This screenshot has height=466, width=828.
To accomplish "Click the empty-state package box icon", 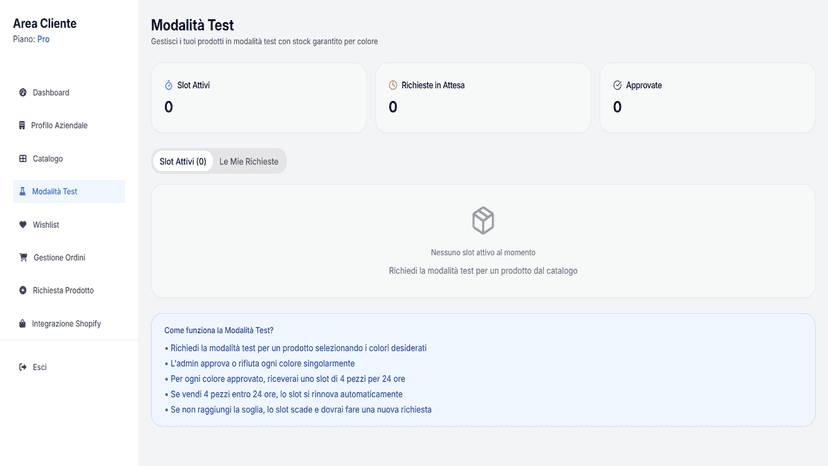I will click(483, 220).
